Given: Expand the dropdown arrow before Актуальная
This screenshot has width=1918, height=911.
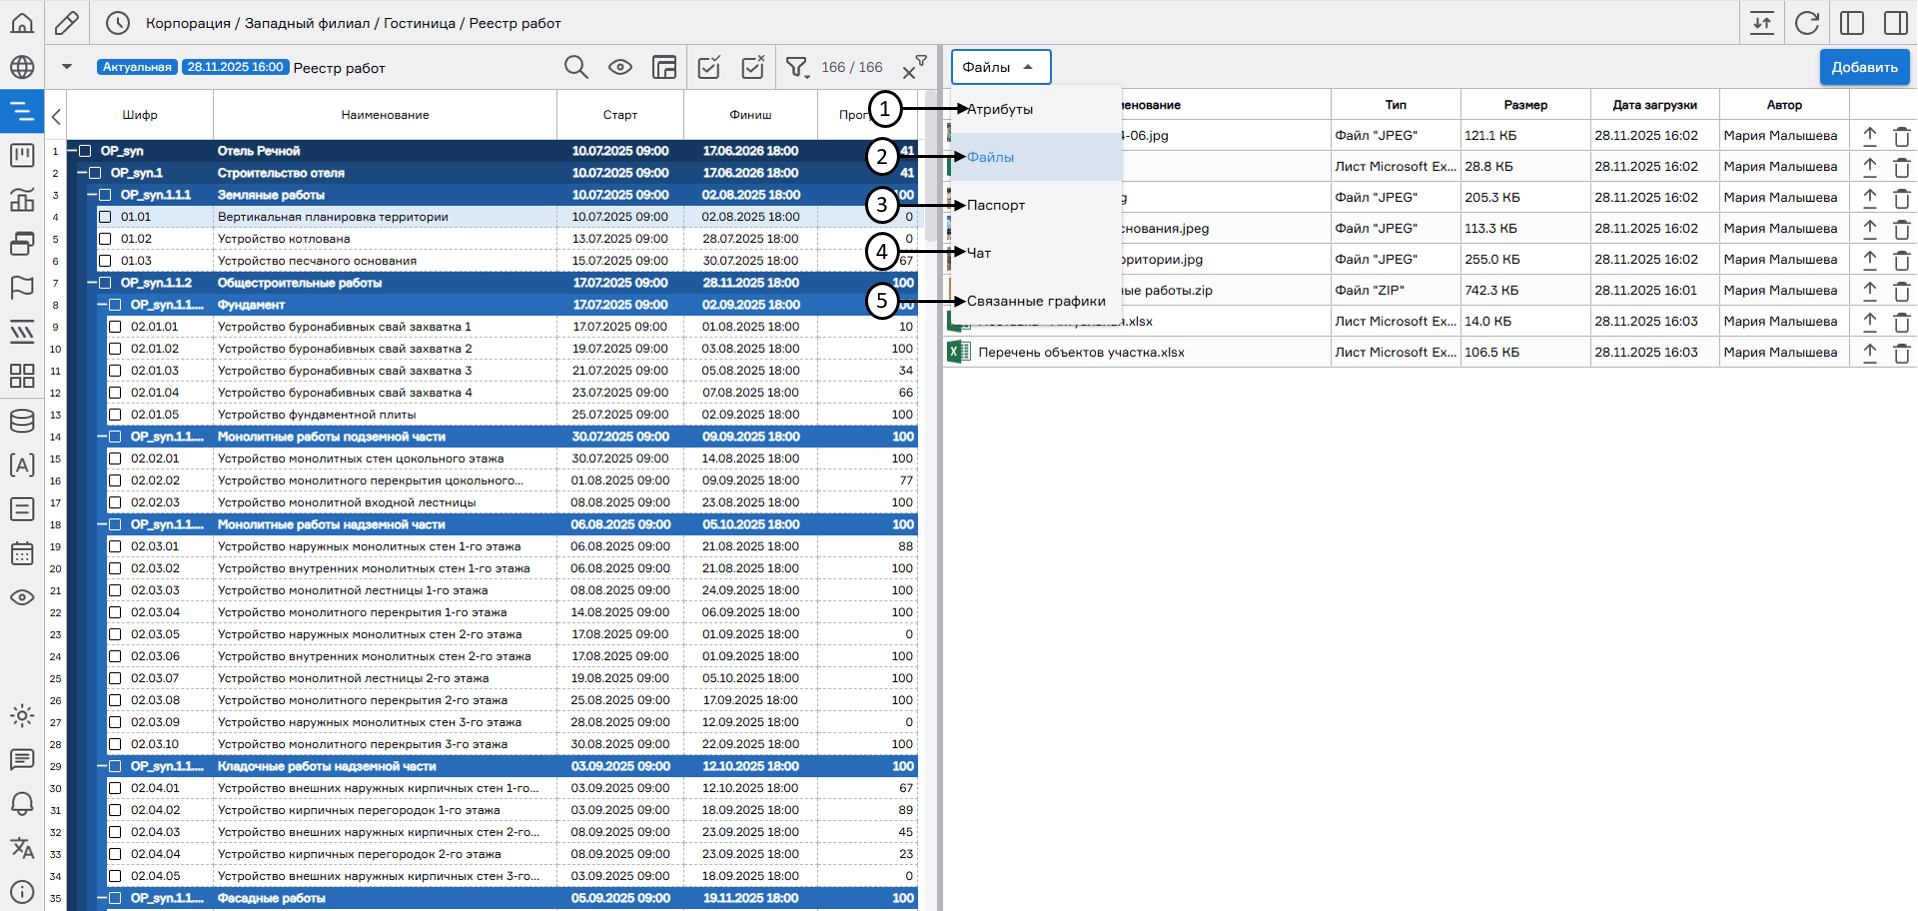Looking at the screenshot, I should pos(67,67).
